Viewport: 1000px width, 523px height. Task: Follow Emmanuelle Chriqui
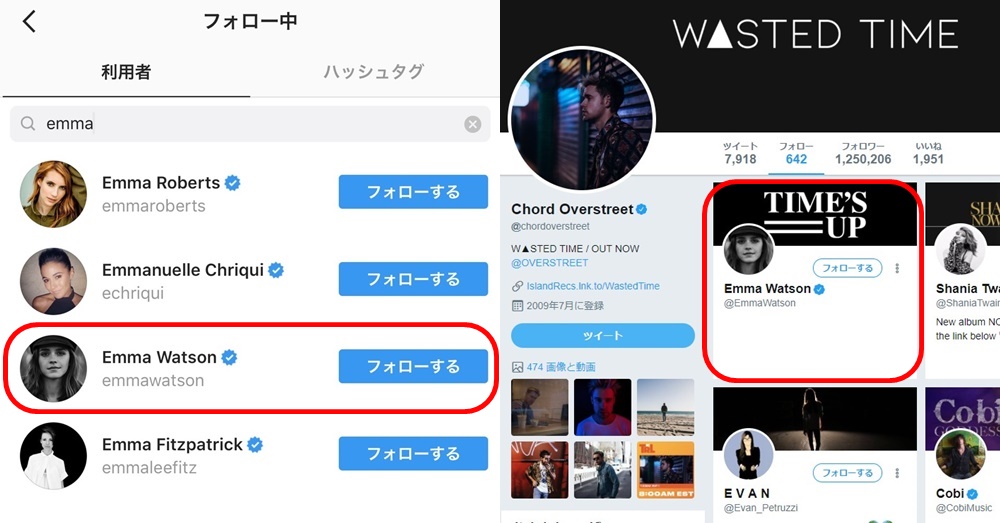(x=413, y=279)
